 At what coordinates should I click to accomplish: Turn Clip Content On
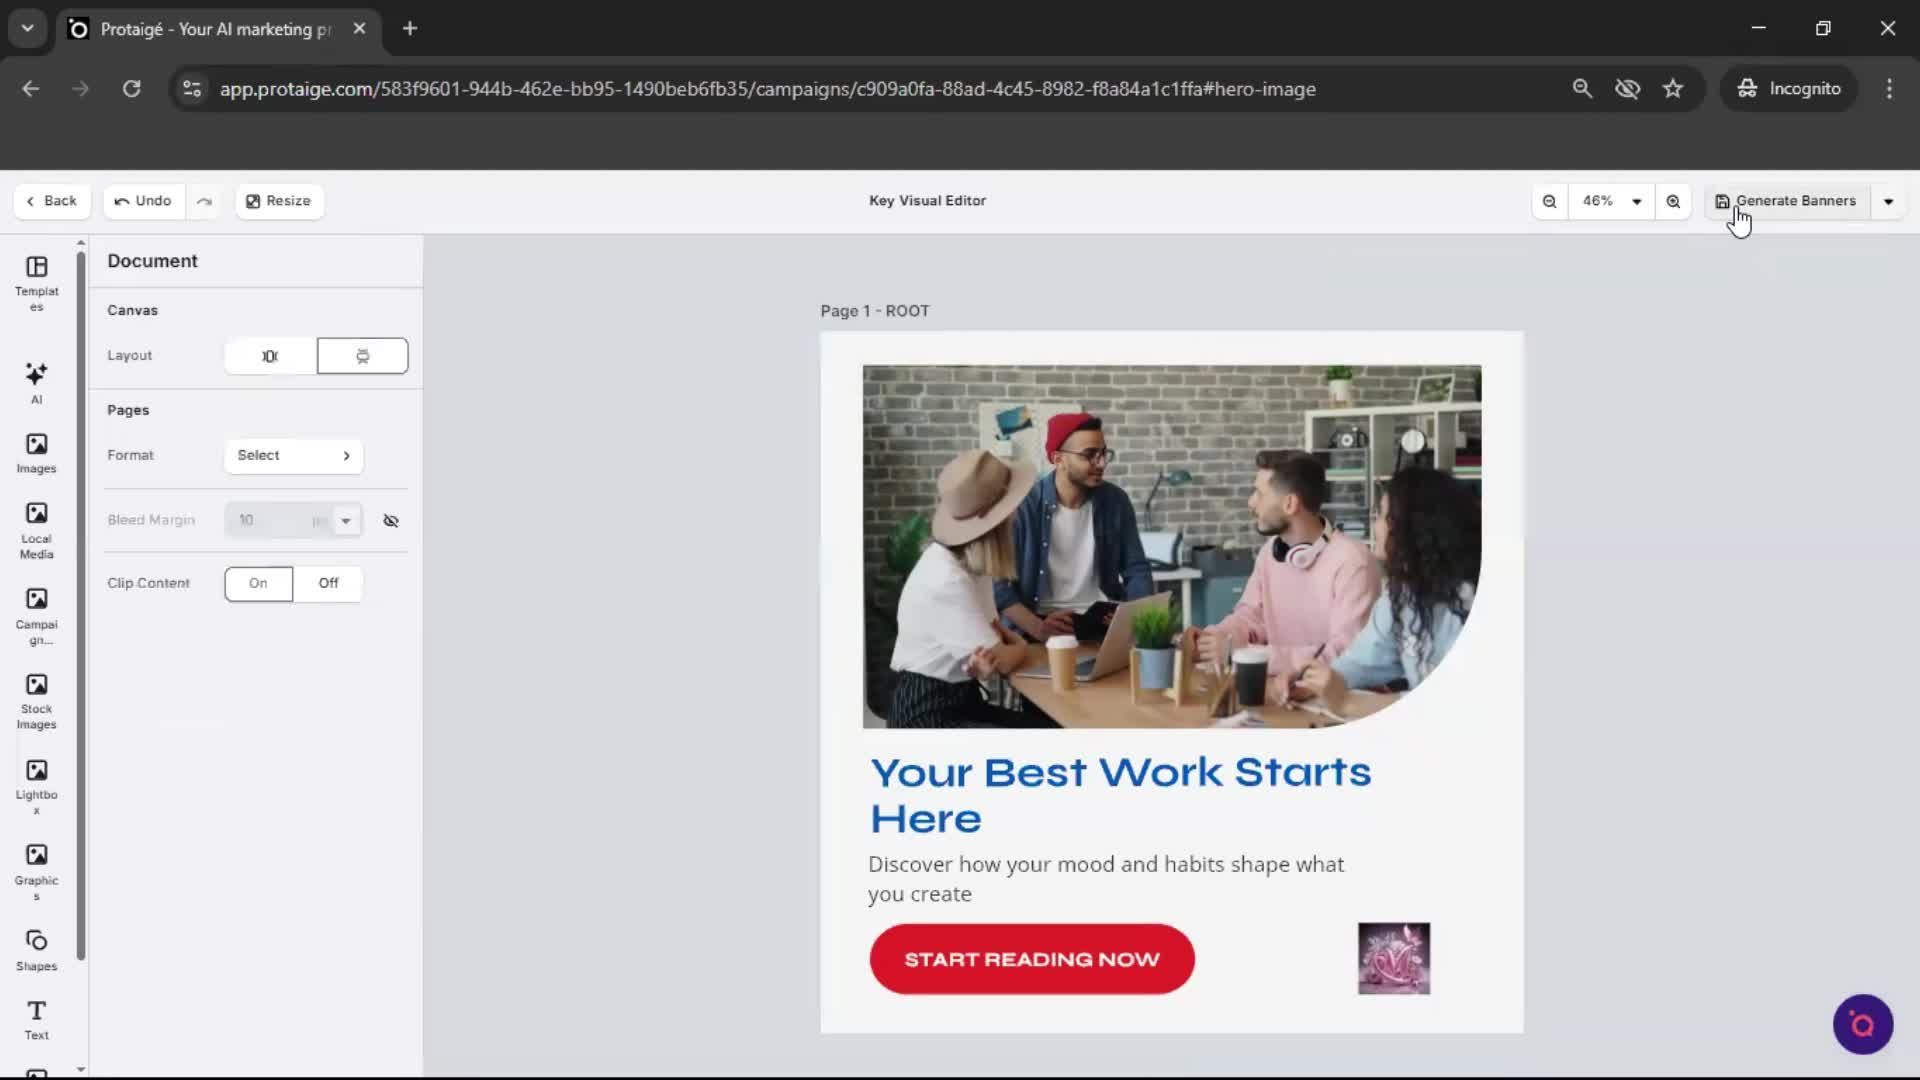tap(258, 583)
